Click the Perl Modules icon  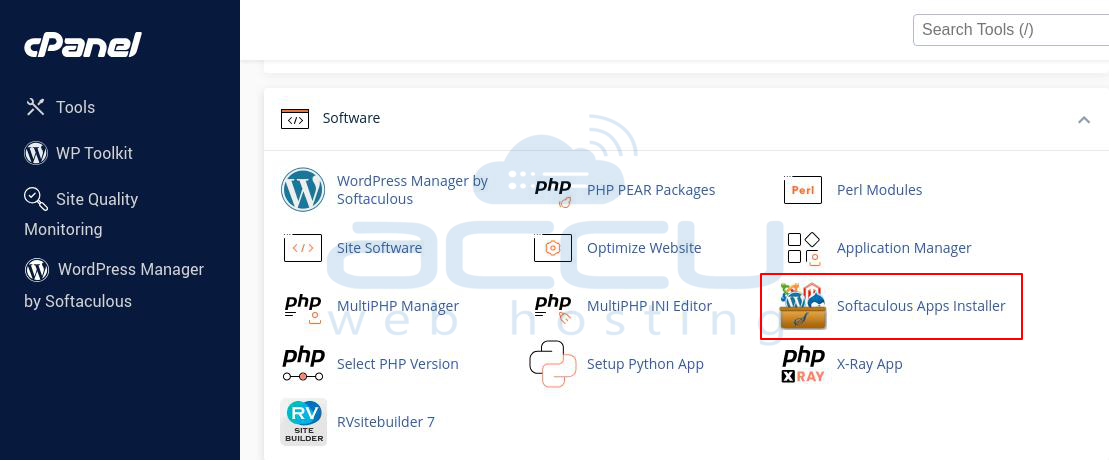[803, 190]
